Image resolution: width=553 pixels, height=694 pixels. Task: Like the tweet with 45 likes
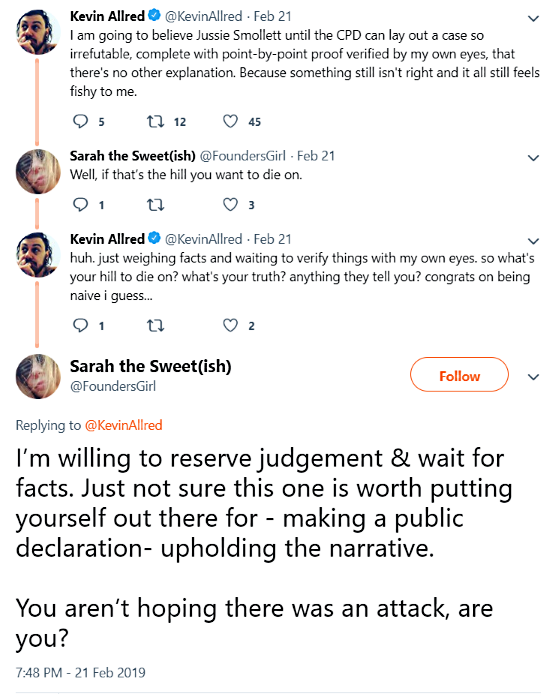pyautogui.click(x=230, y=121)
